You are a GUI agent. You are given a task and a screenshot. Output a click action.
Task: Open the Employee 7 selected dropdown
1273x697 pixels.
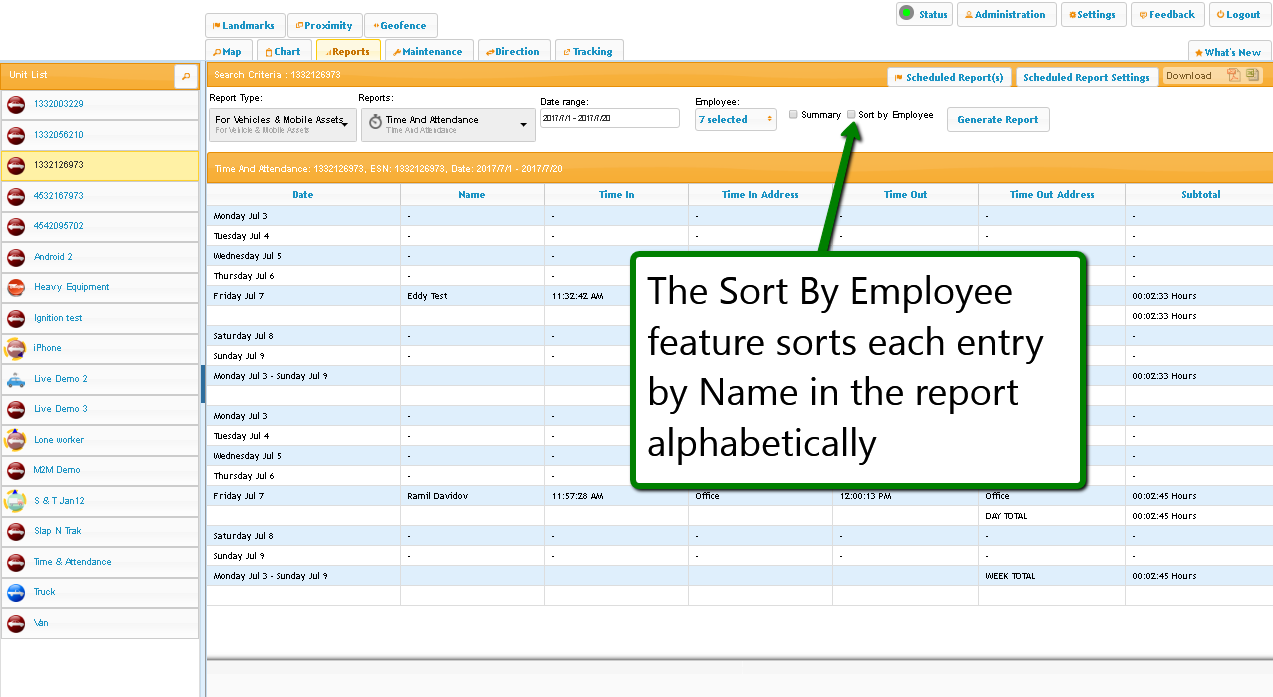coord(735,120)
